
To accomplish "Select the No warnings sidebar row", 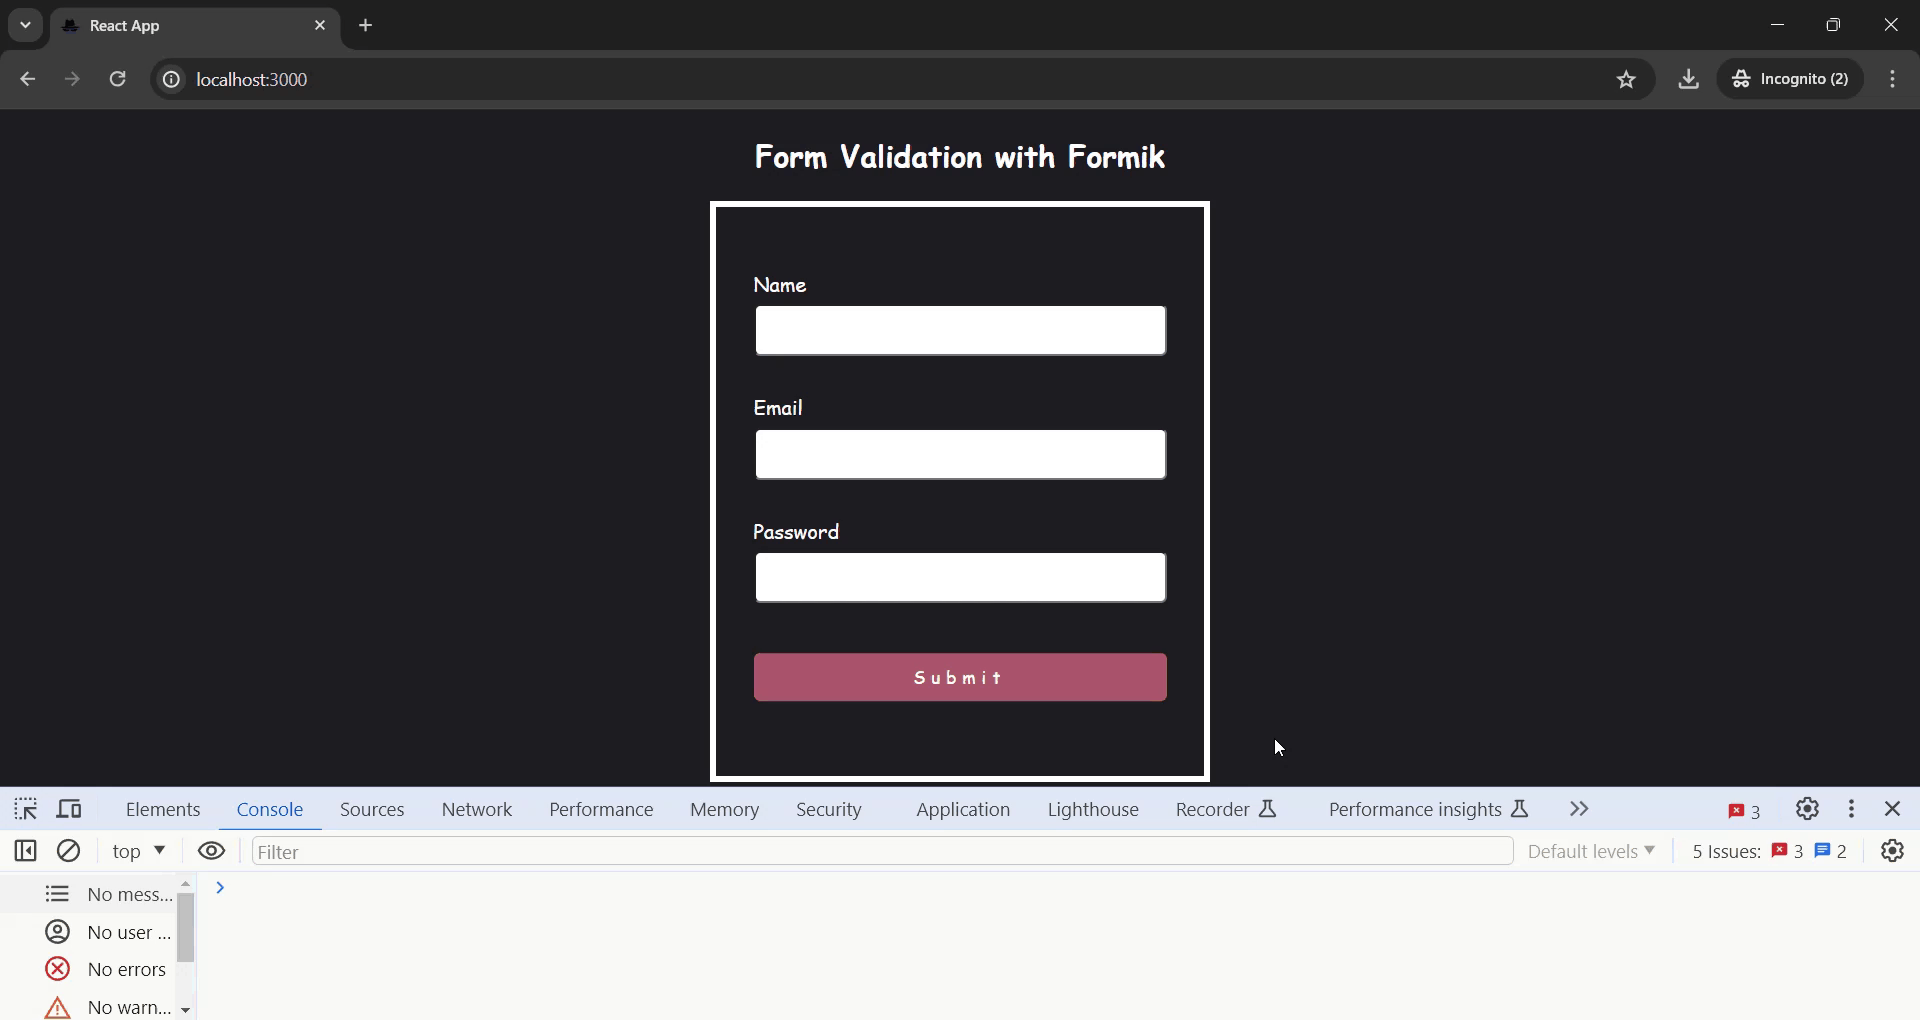I will click(x=88, y=1006).
